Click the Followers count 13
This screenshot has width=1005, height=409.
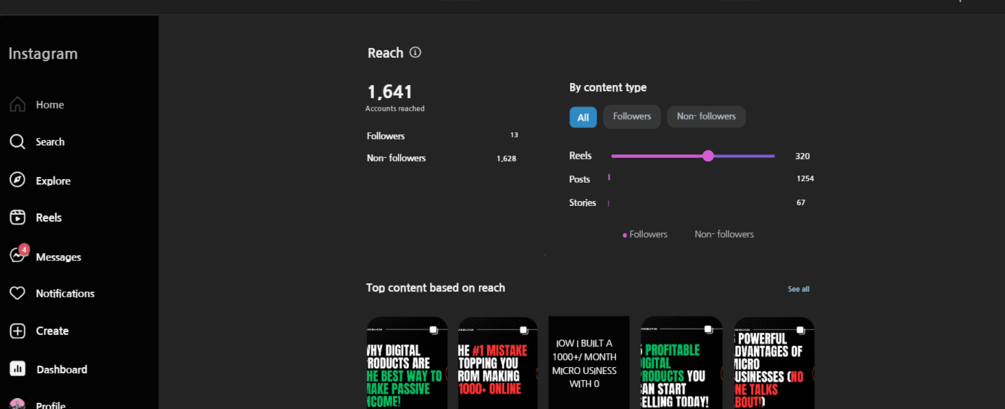pyautogui.click(x=514, y=135)
